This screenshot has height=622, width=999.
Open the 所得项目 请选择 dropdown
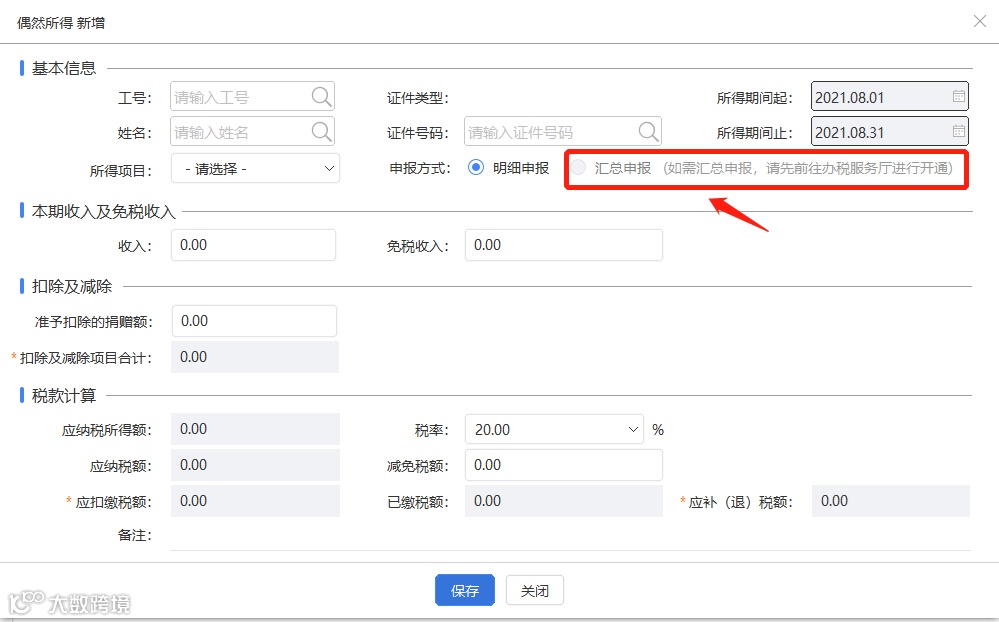pos(255,169)
